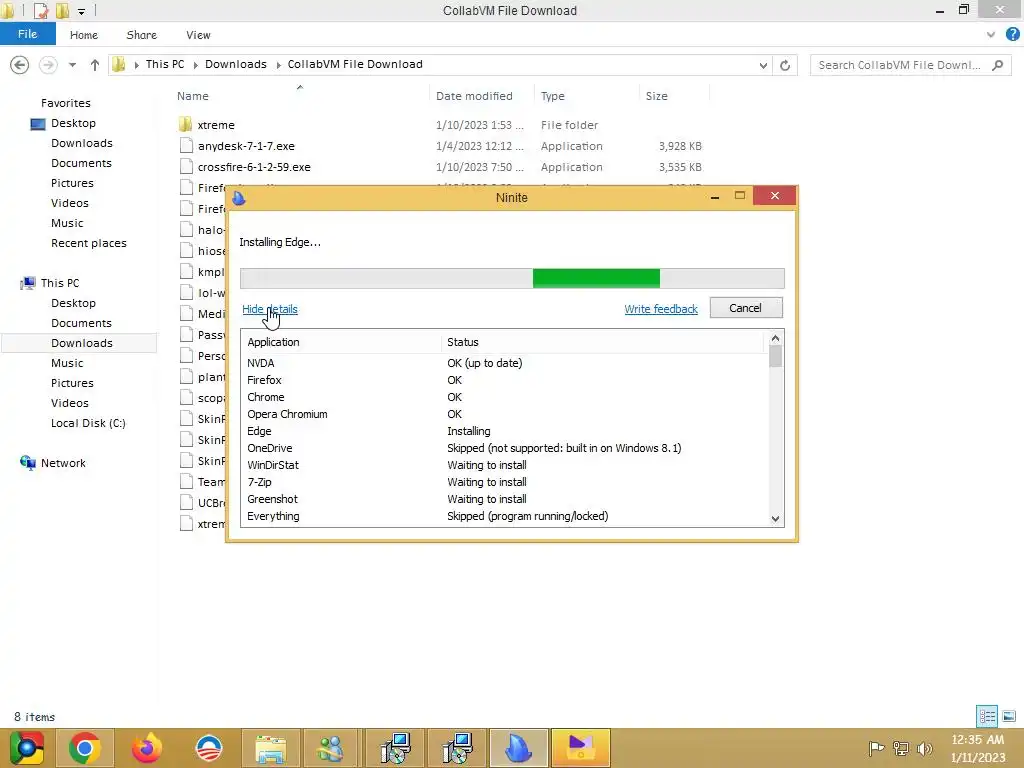Select Local Disk (C:) in sidebar

pos(88,423)
